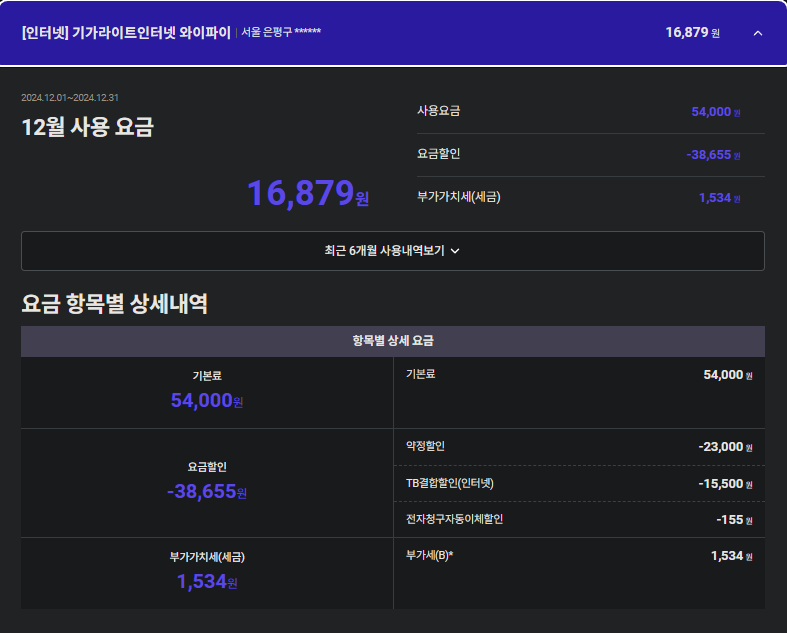
Task: Click the 2024.12.01~2024.12.31 date range
Action: click(70, 98)
